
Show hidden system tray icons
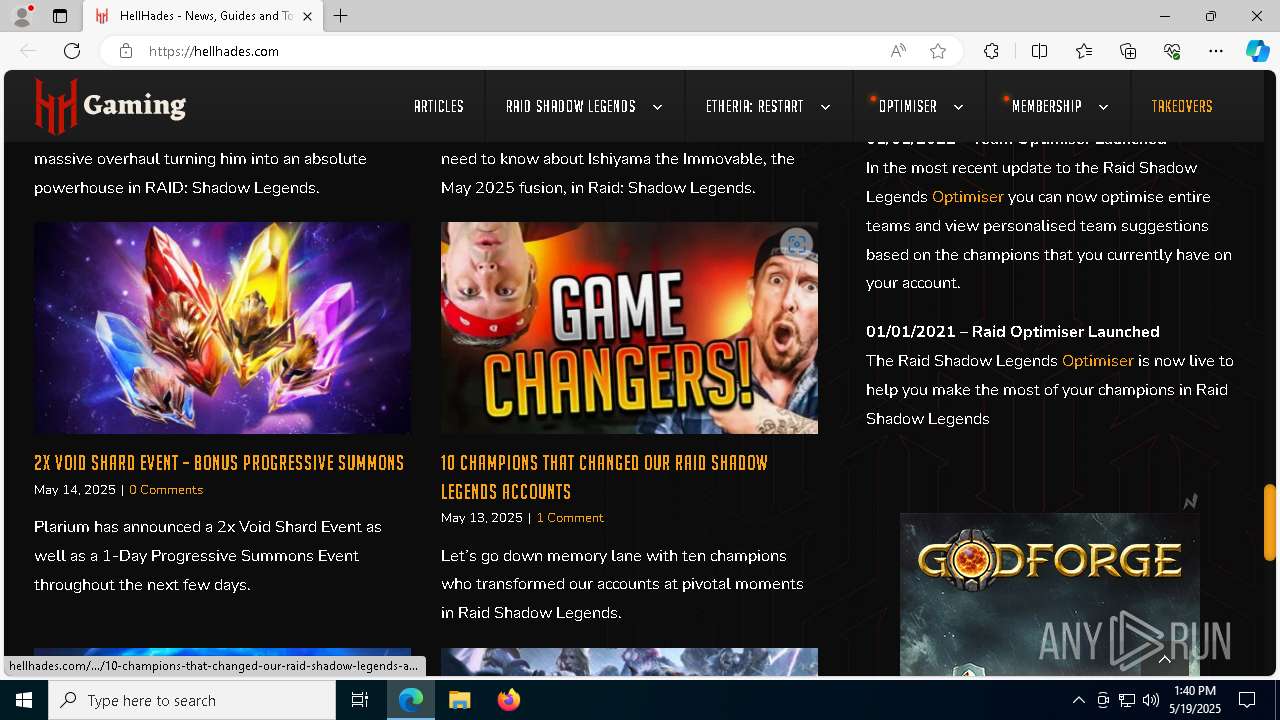pos(1078,700)
